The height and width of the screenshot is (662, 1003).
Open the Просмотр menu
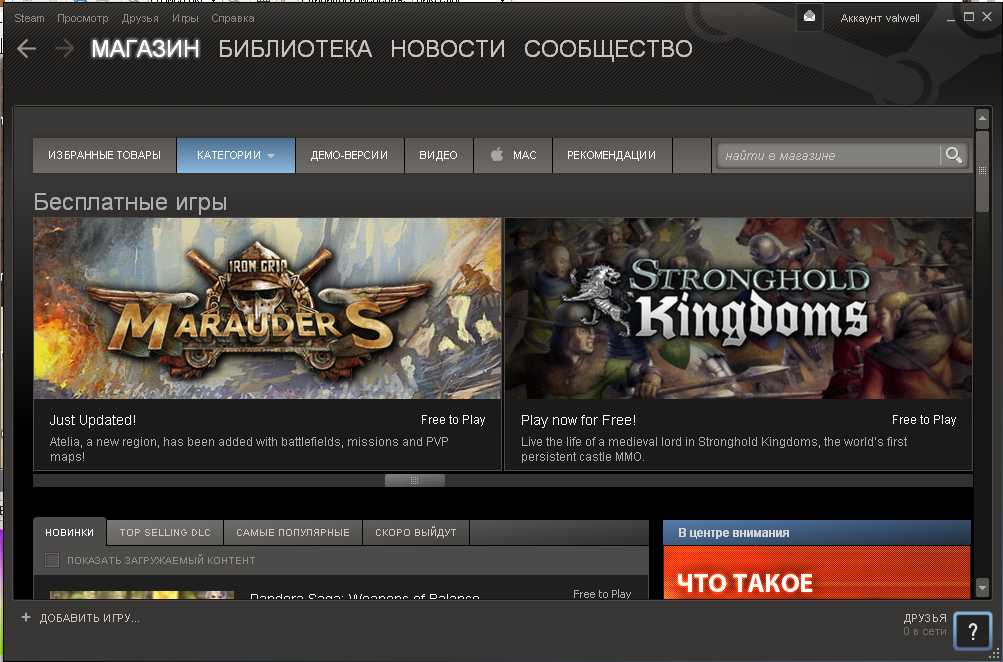tap(83, 18)
